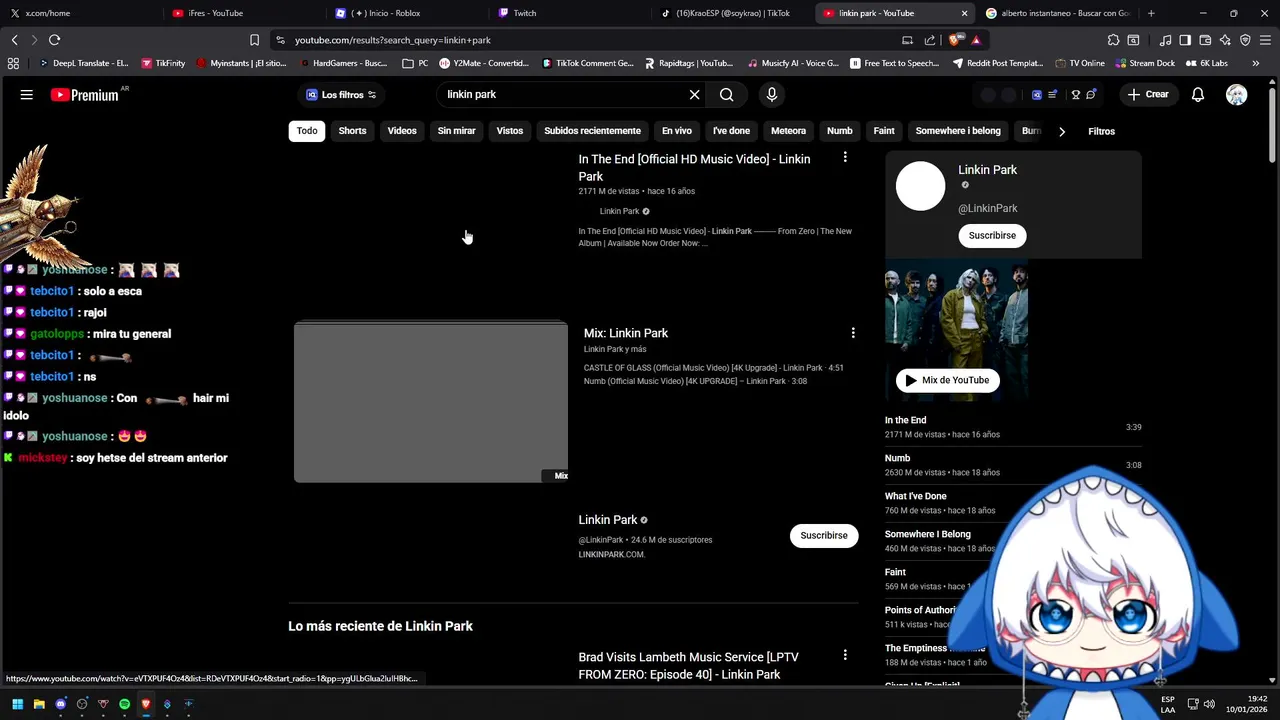Open Brave Rewards triangle icon

(x=976, y=40)
